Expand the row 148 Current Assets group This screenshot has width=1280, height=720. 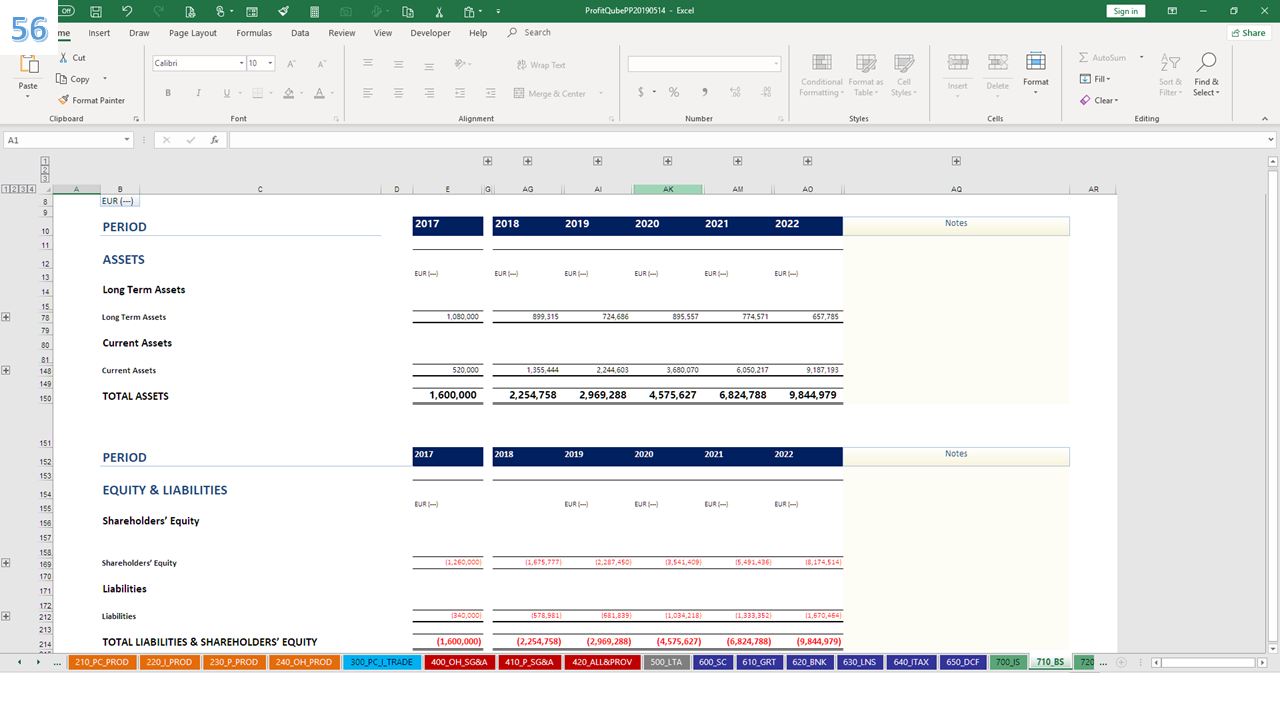coord(6,370)
